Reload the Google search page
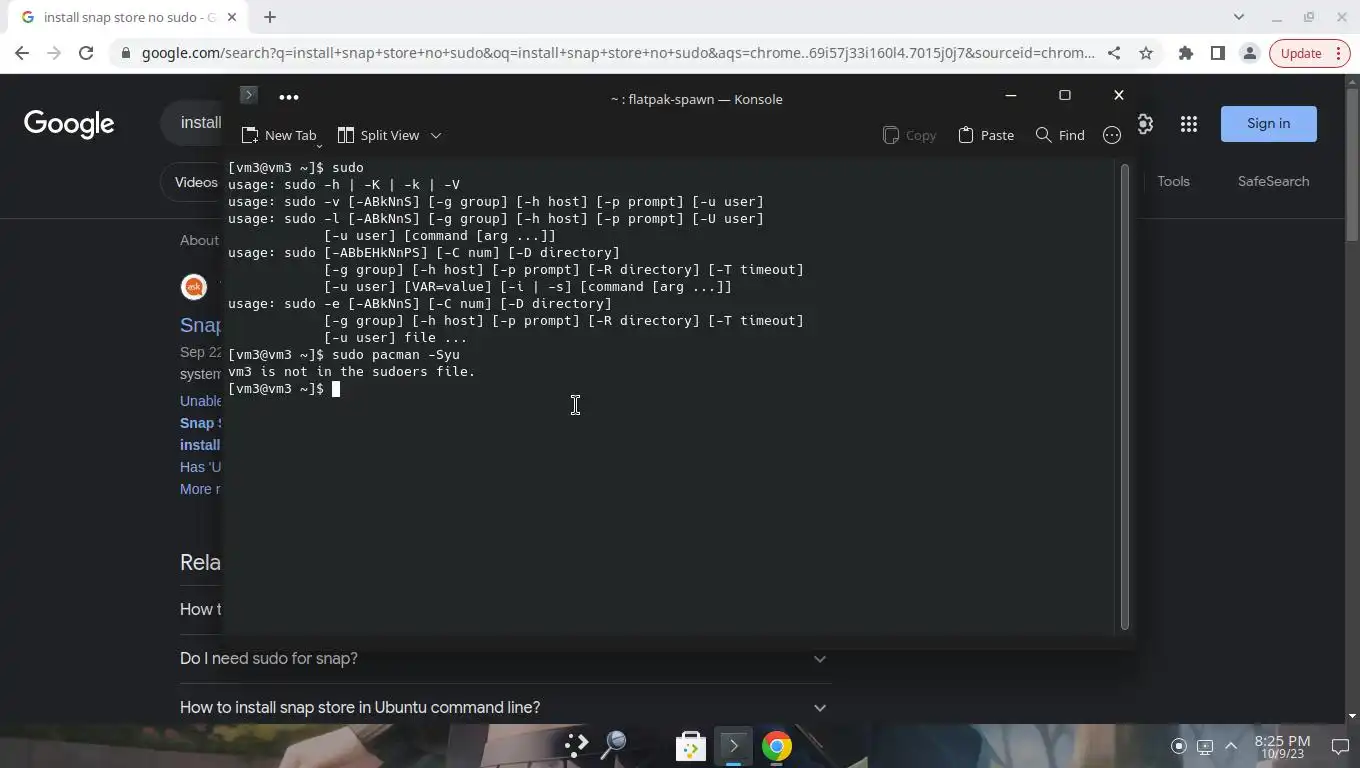 (86, 53)
